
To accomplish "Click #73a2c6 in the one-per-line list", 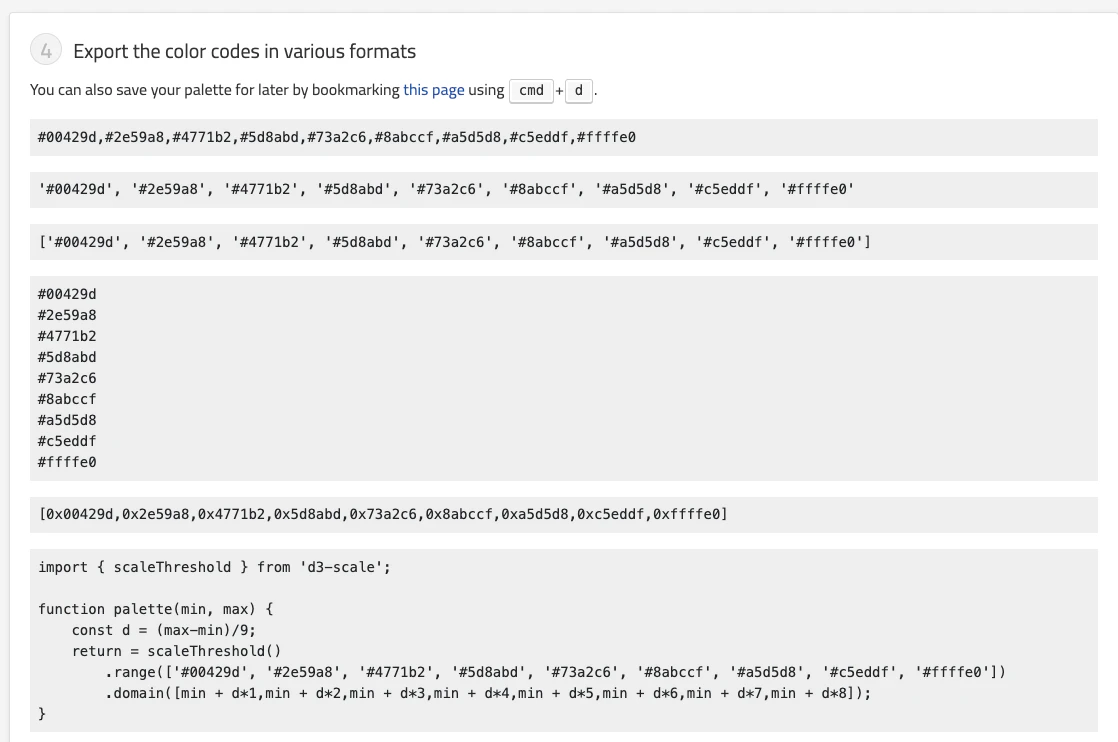I will [x=67, y=378].
